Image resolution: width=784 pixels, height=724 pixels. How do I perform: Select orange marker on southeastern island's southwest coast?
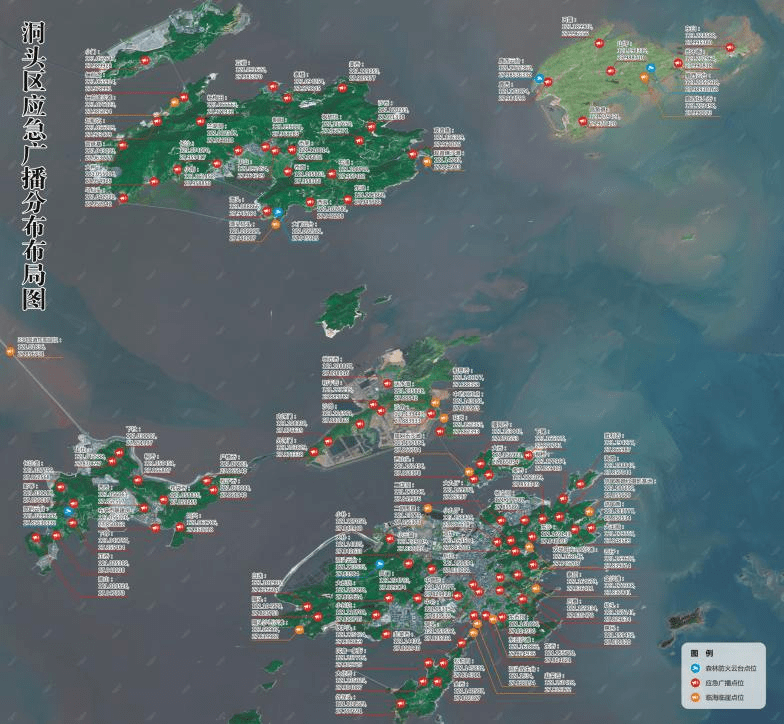pyautogui.click(x=299, y=630)
